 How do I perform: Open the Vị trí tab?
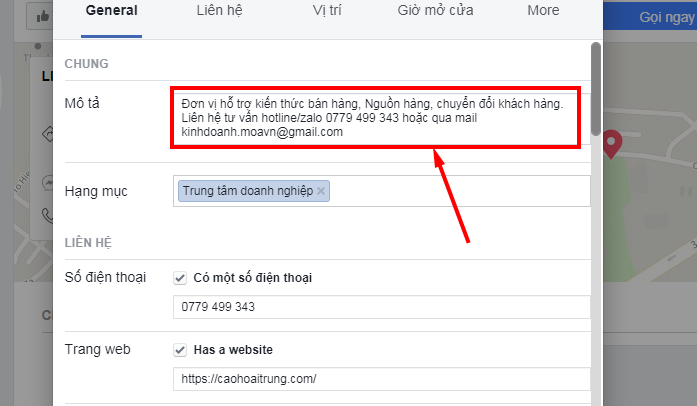click(x=327, y=11)
